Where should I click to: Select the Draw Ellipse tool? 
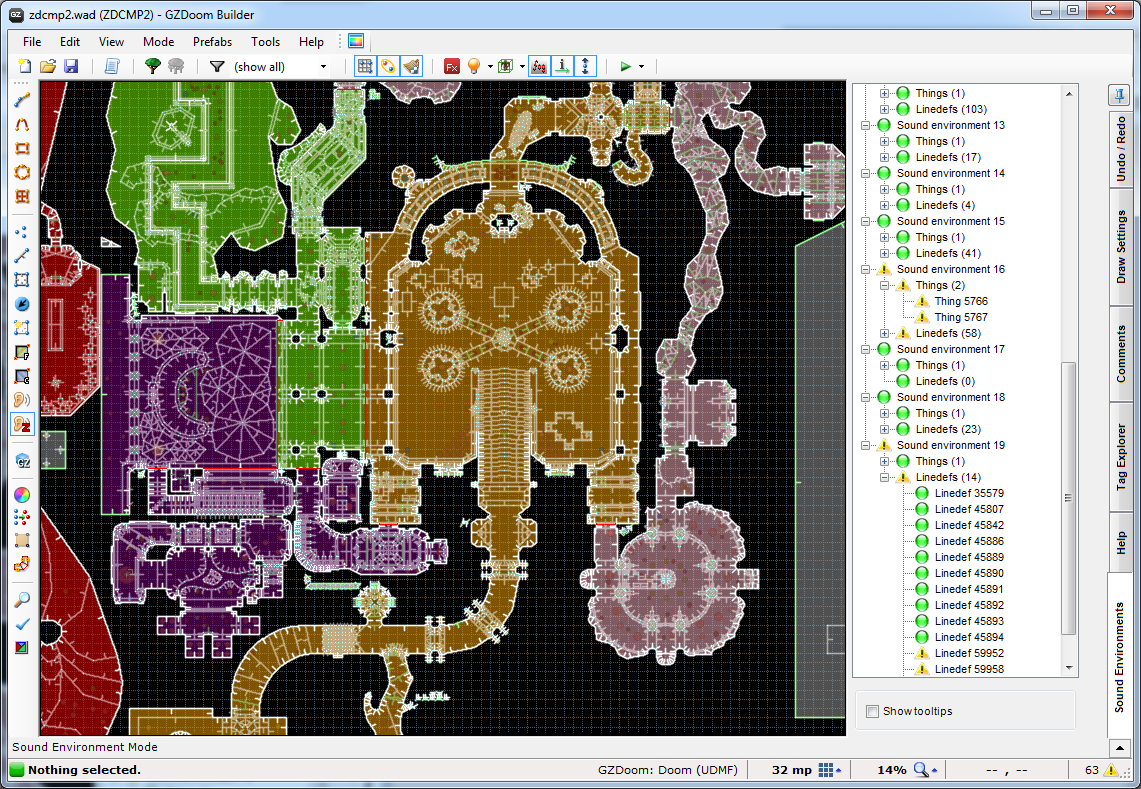point(22,173)
